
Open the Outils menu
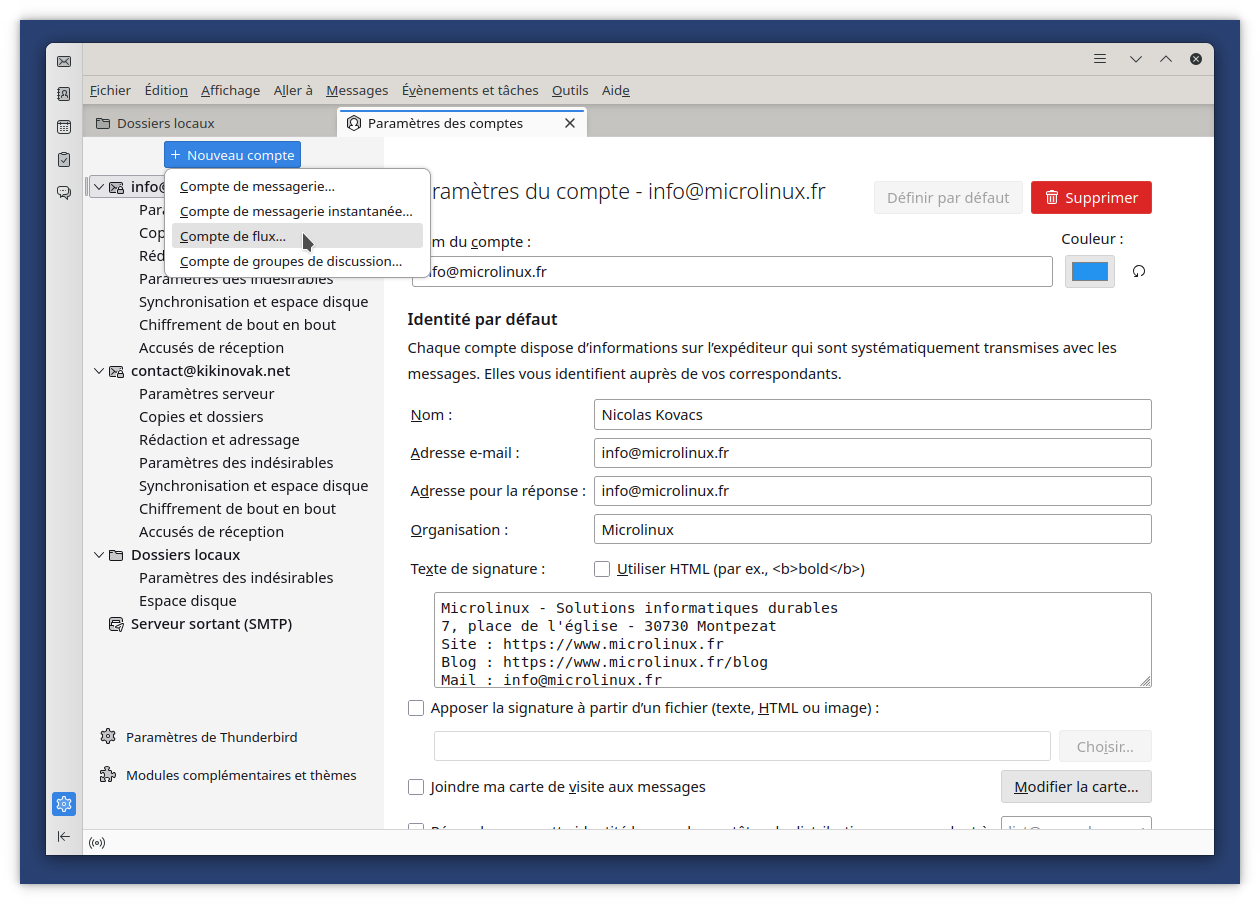coord(570,90)
